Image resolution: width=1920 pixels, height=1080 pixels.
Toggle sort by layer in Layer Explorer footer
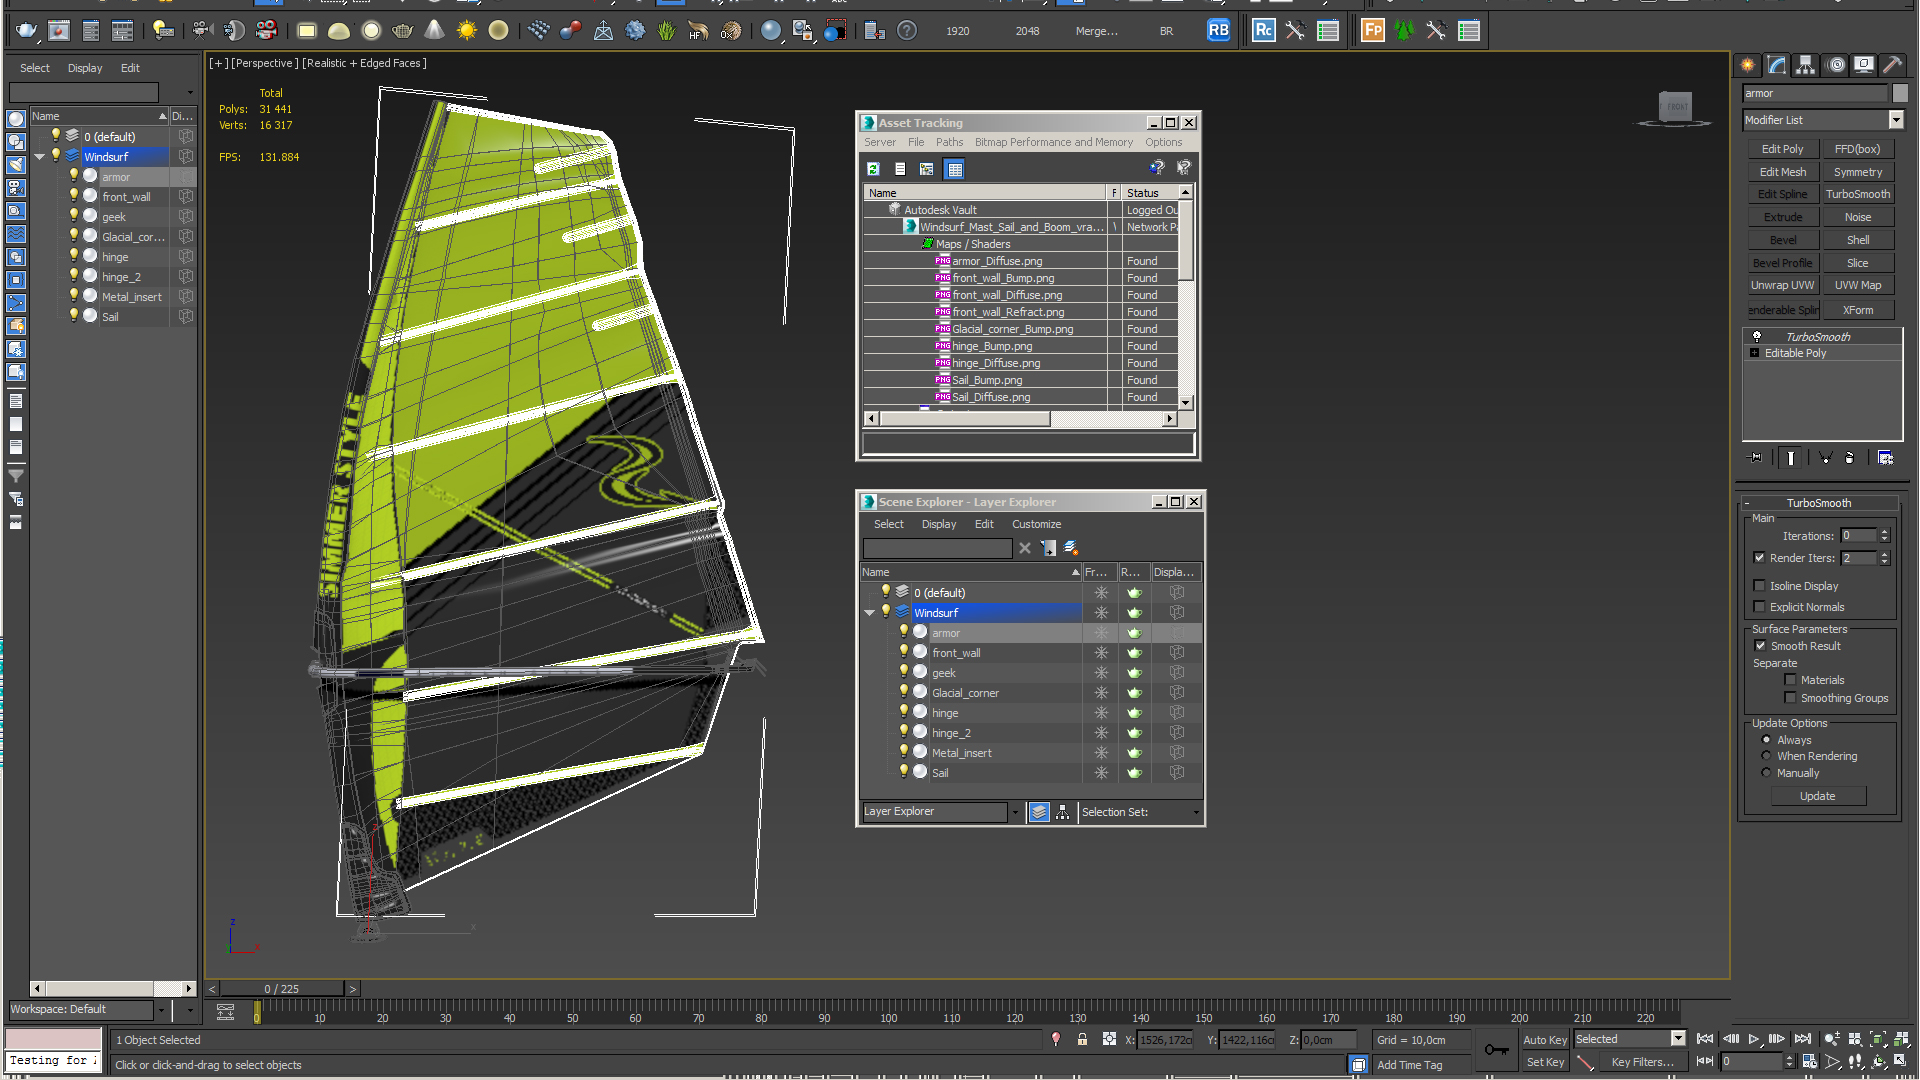coord(1039,812)
